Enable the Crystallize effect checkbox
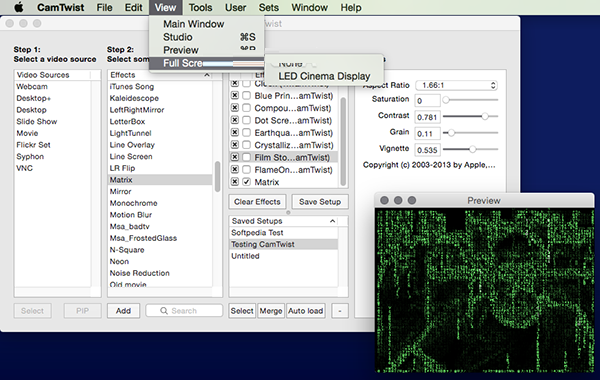 coord(247,145)
